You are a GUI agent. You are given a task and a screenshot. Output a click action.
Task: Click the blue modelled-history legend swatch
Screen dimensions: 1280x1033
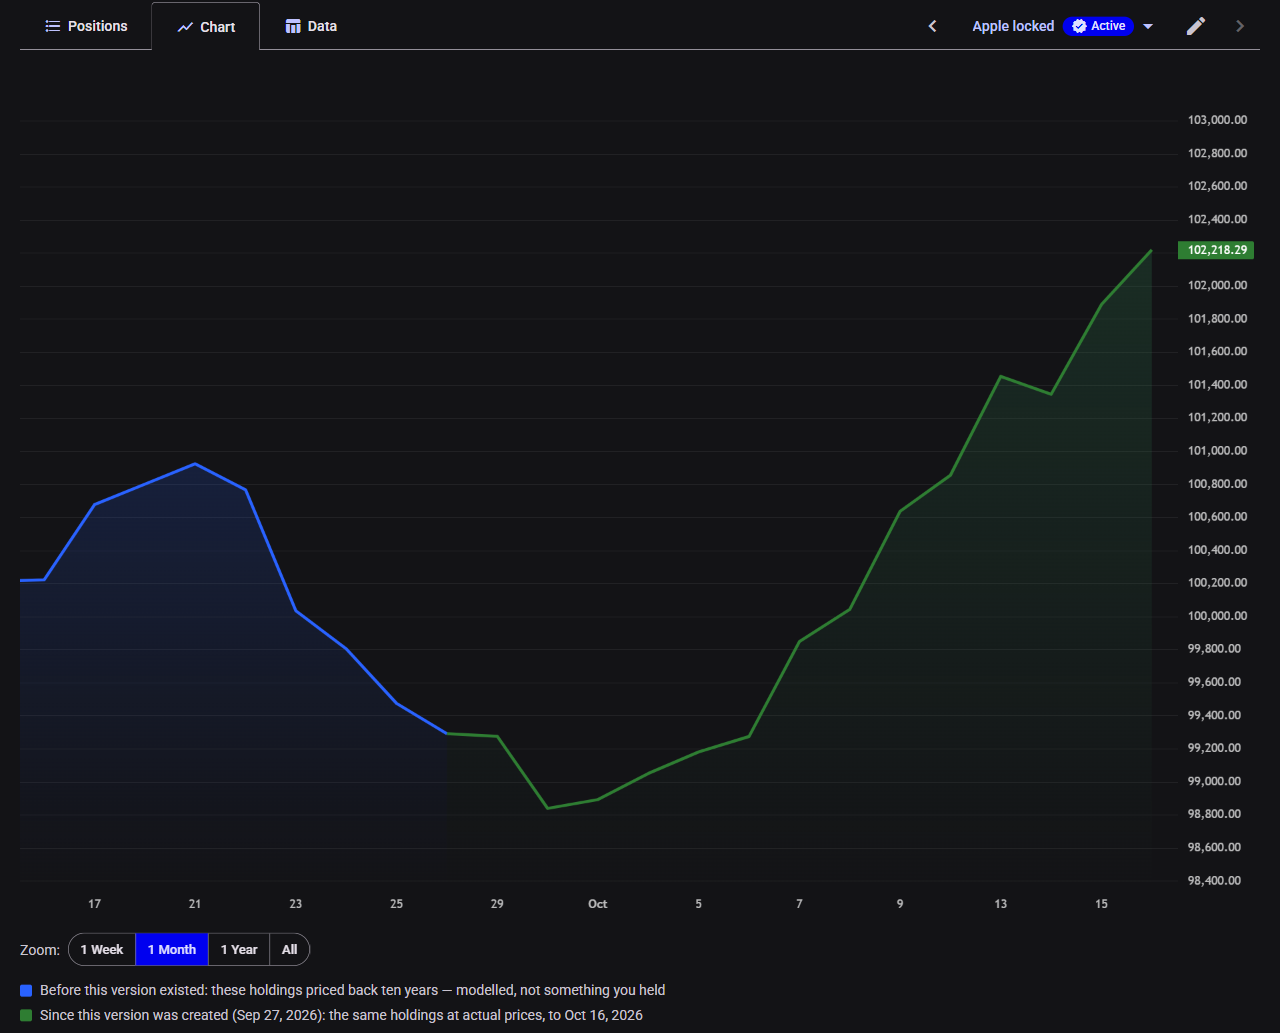(x=26, y=990)
